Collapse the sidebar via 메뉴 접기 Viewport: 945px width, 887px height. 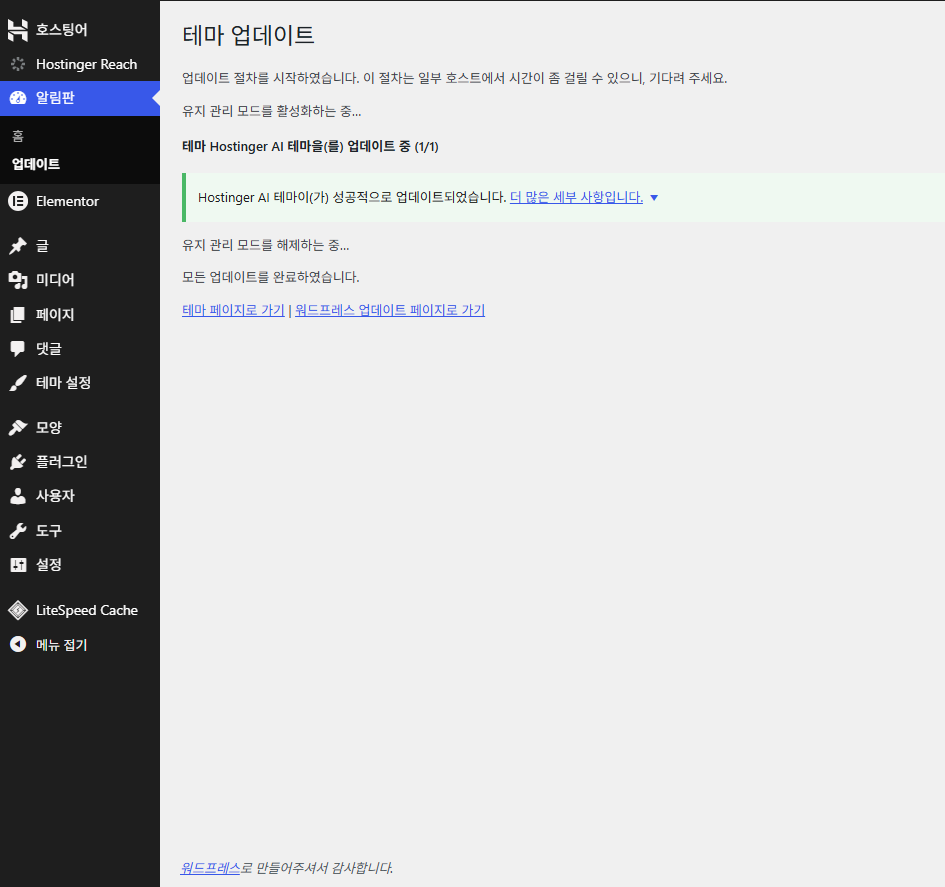[x=80, y=644]
